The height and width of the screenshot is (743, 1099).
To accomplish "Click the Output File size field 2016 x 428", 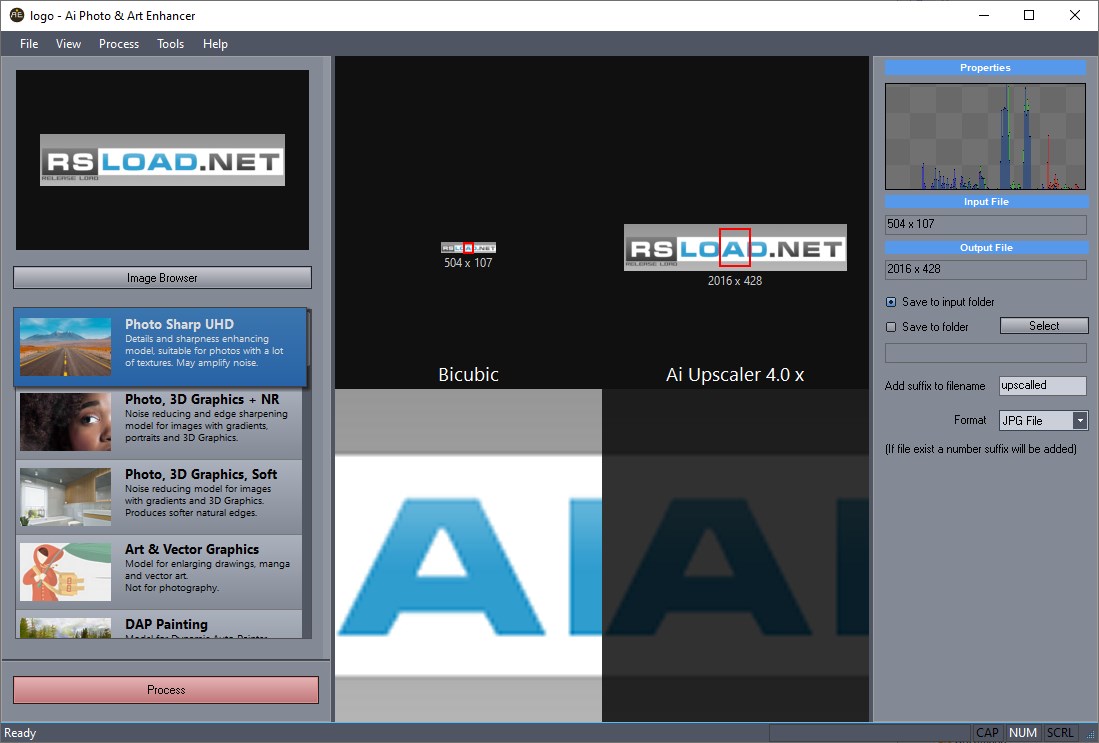I will coord(985,269).
